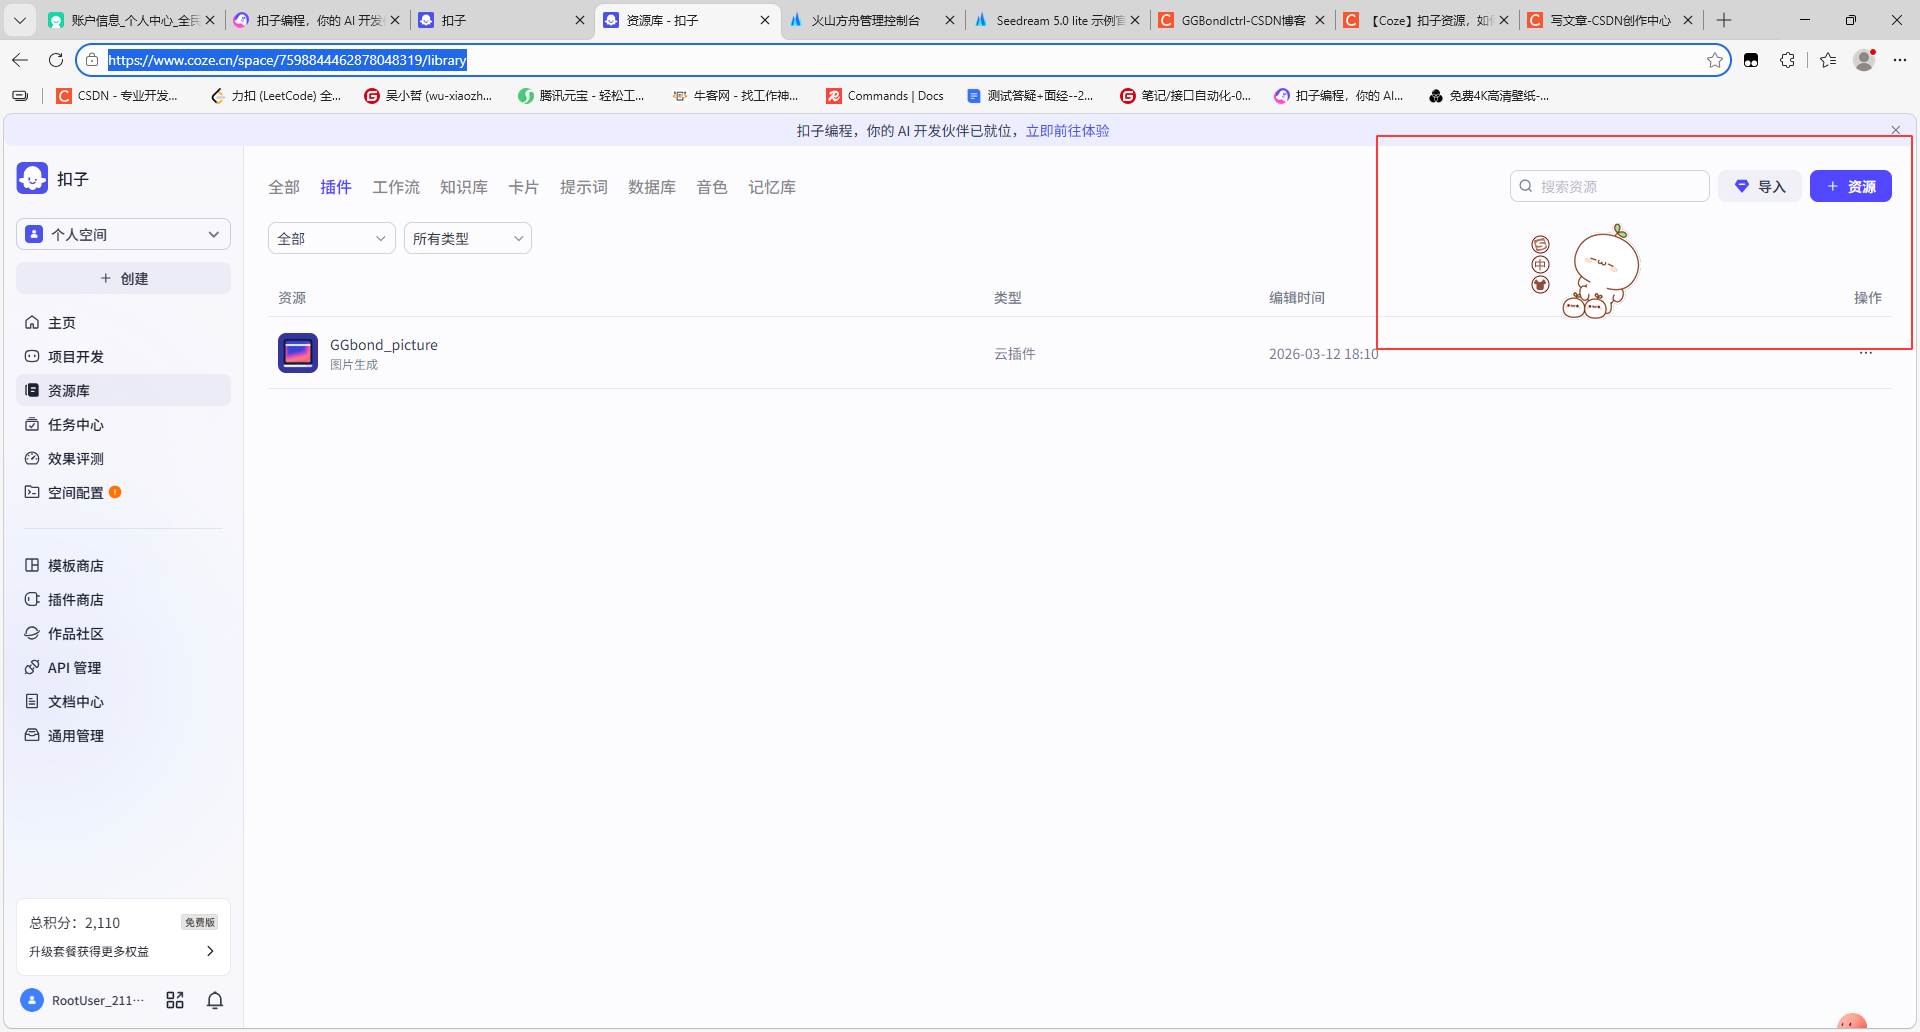Switch to the 卡片 tab
The height and width of the screenshot is (1032, 1920).
(524, 187)
